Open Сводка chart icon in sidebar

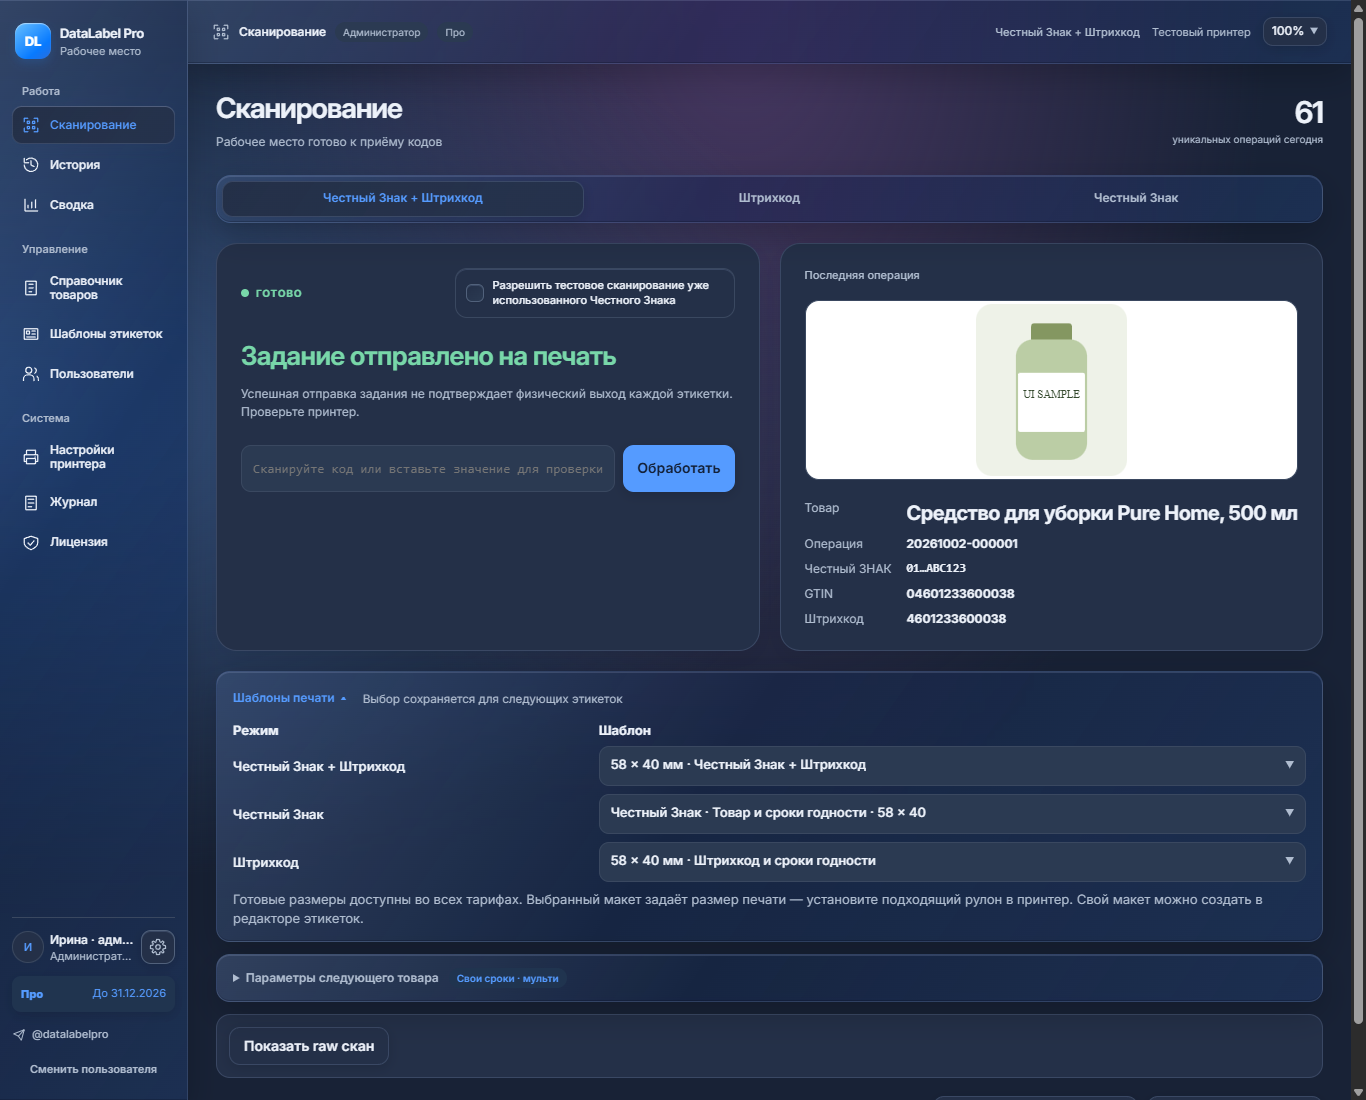(31, 205)
